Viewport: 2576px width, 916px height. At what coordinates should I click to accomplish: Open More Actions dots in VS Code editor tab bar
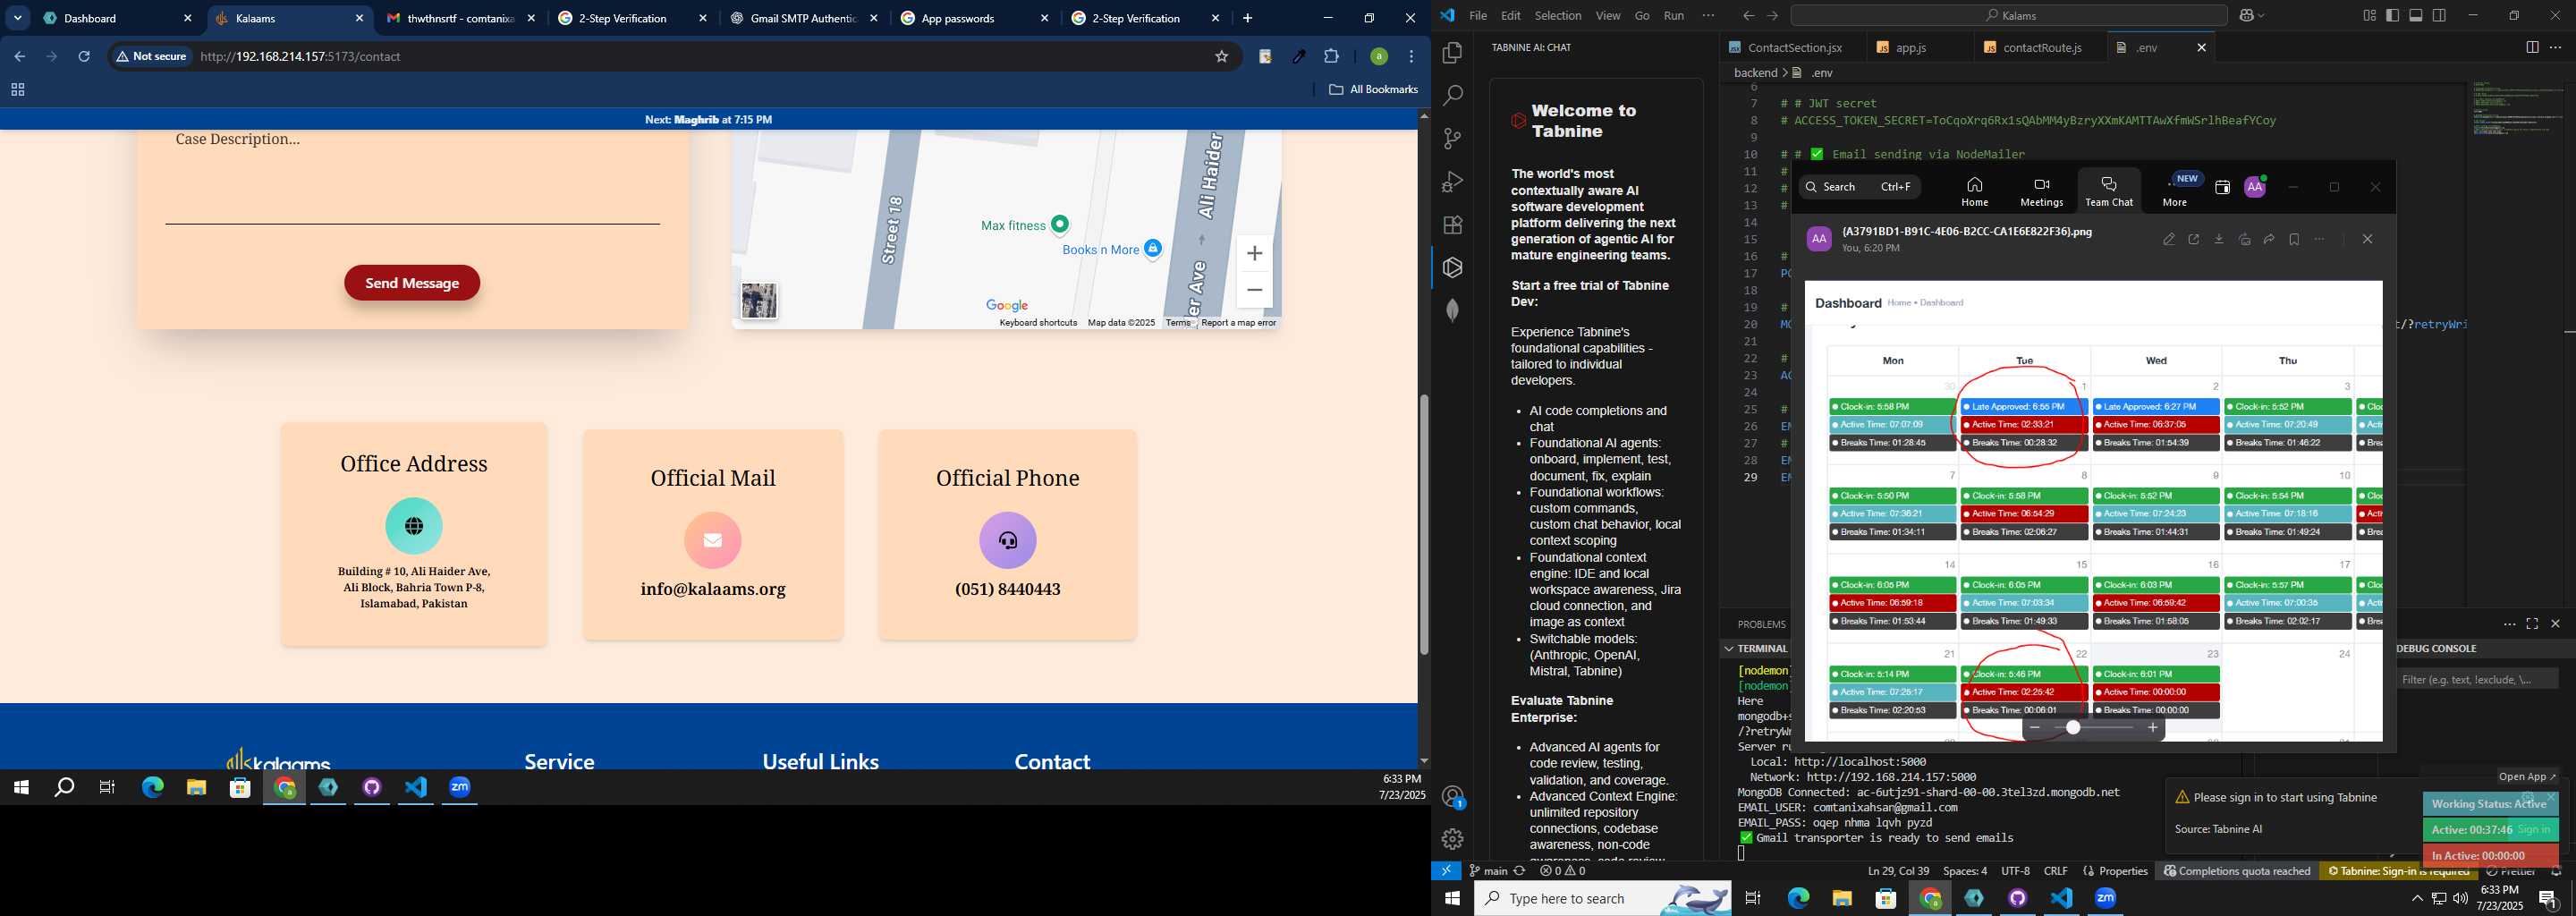(x=2556, y=48)
